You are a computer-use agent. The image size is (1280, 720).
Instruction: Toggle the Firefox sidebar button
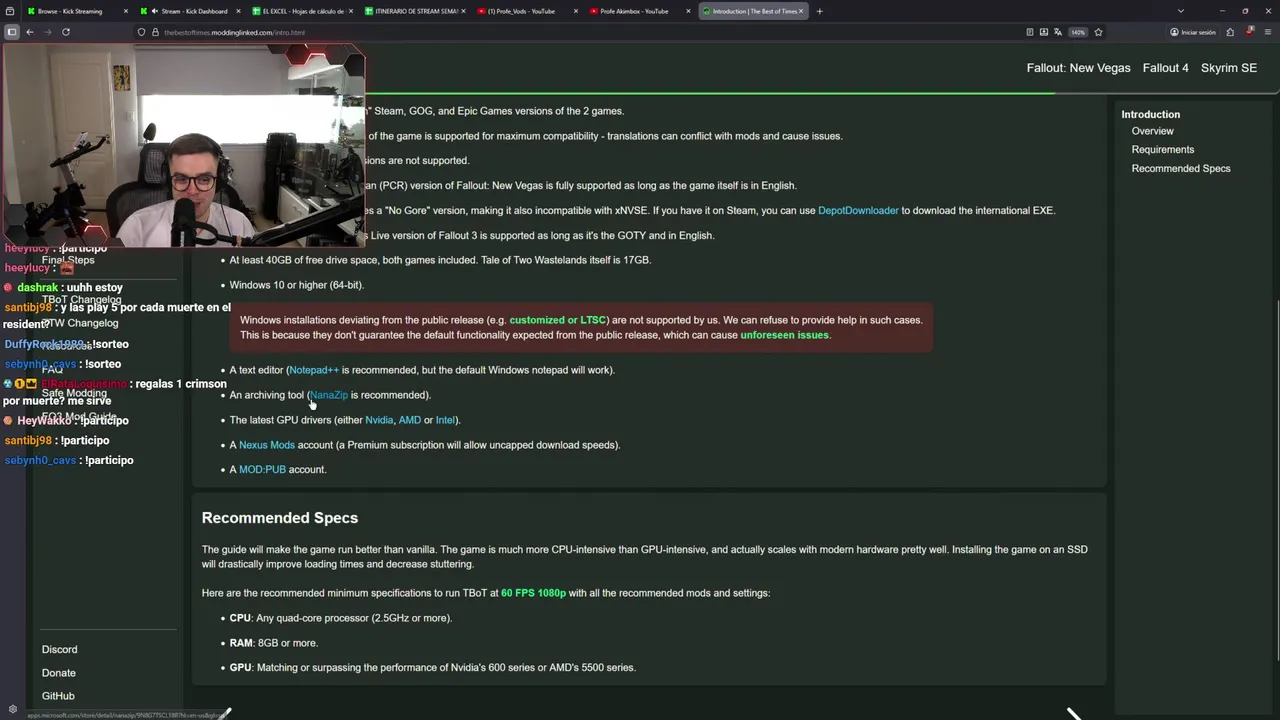(12, 32)
